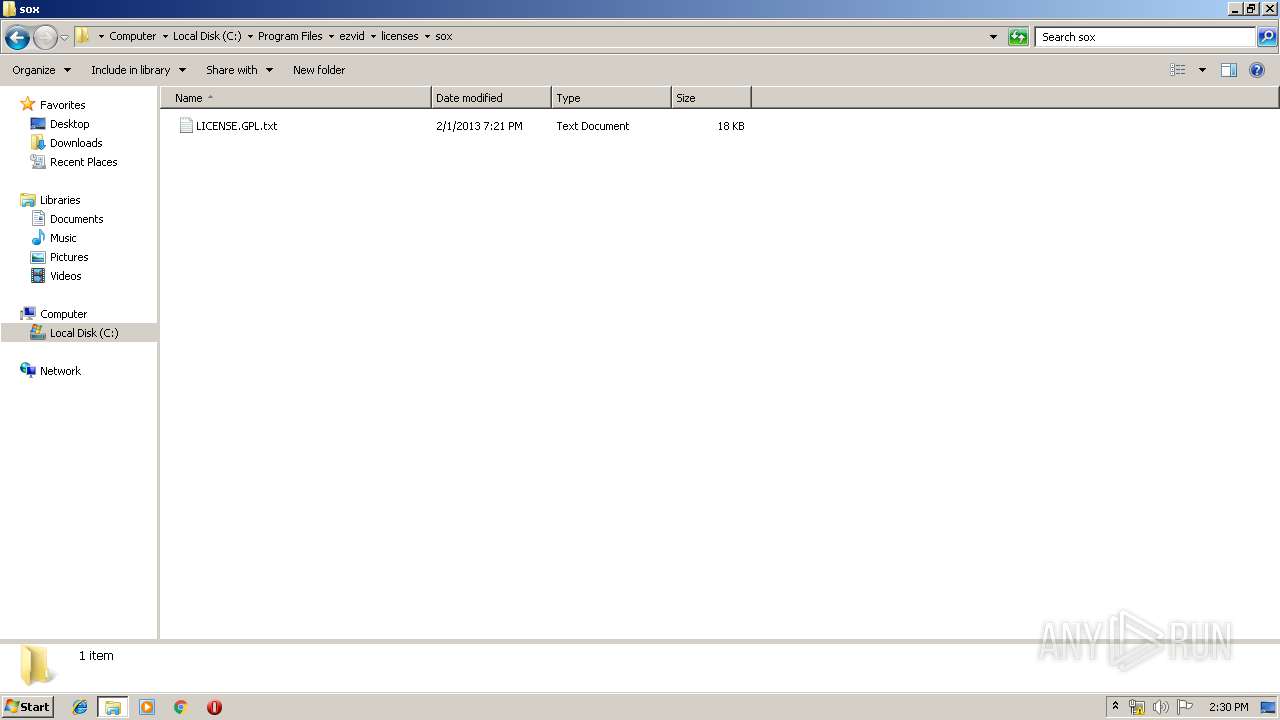Change your view icon button
The height and width of the screenshot is (720, 1280).
click(1178, 70)
